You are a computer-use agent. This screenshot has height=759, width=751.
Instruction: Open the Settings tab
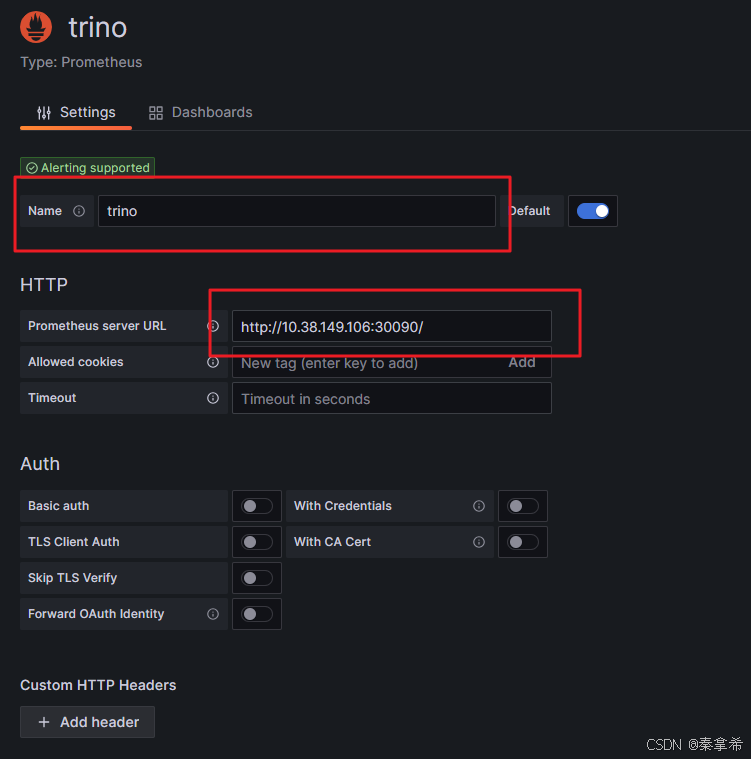(76, 113)
